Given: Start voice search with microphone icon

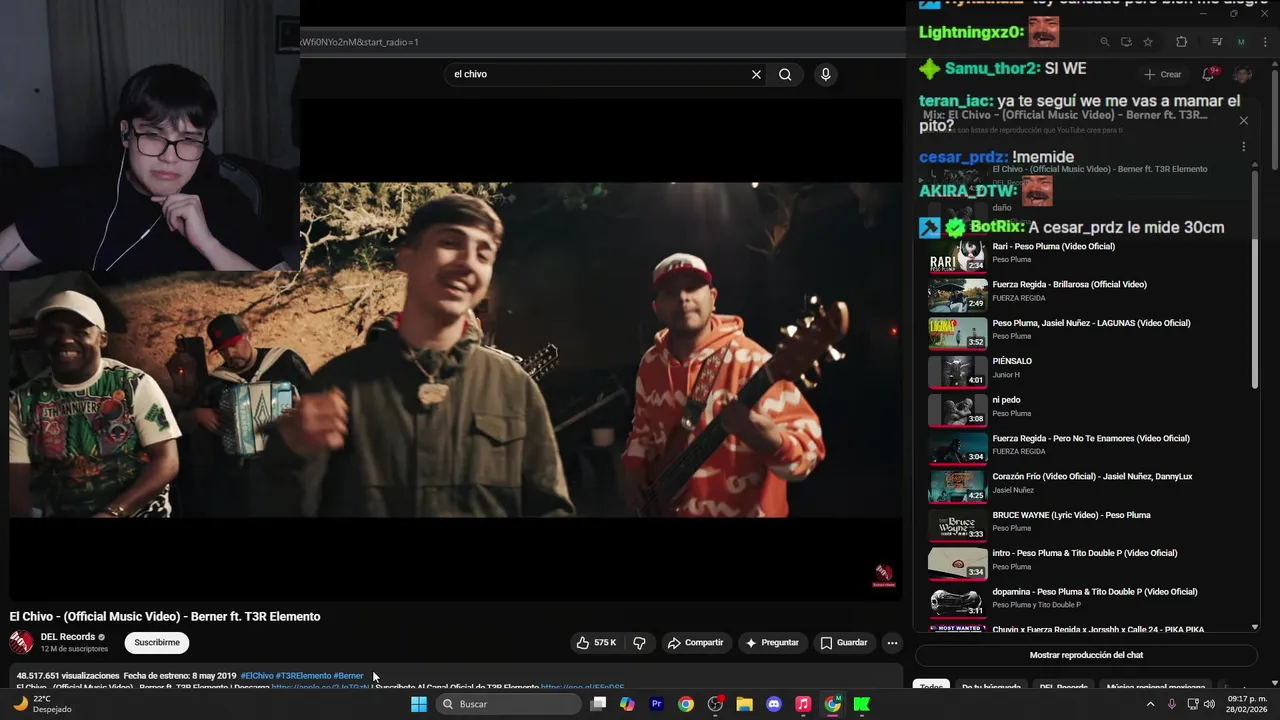Looking at the screenshot, I should point(825,74).
